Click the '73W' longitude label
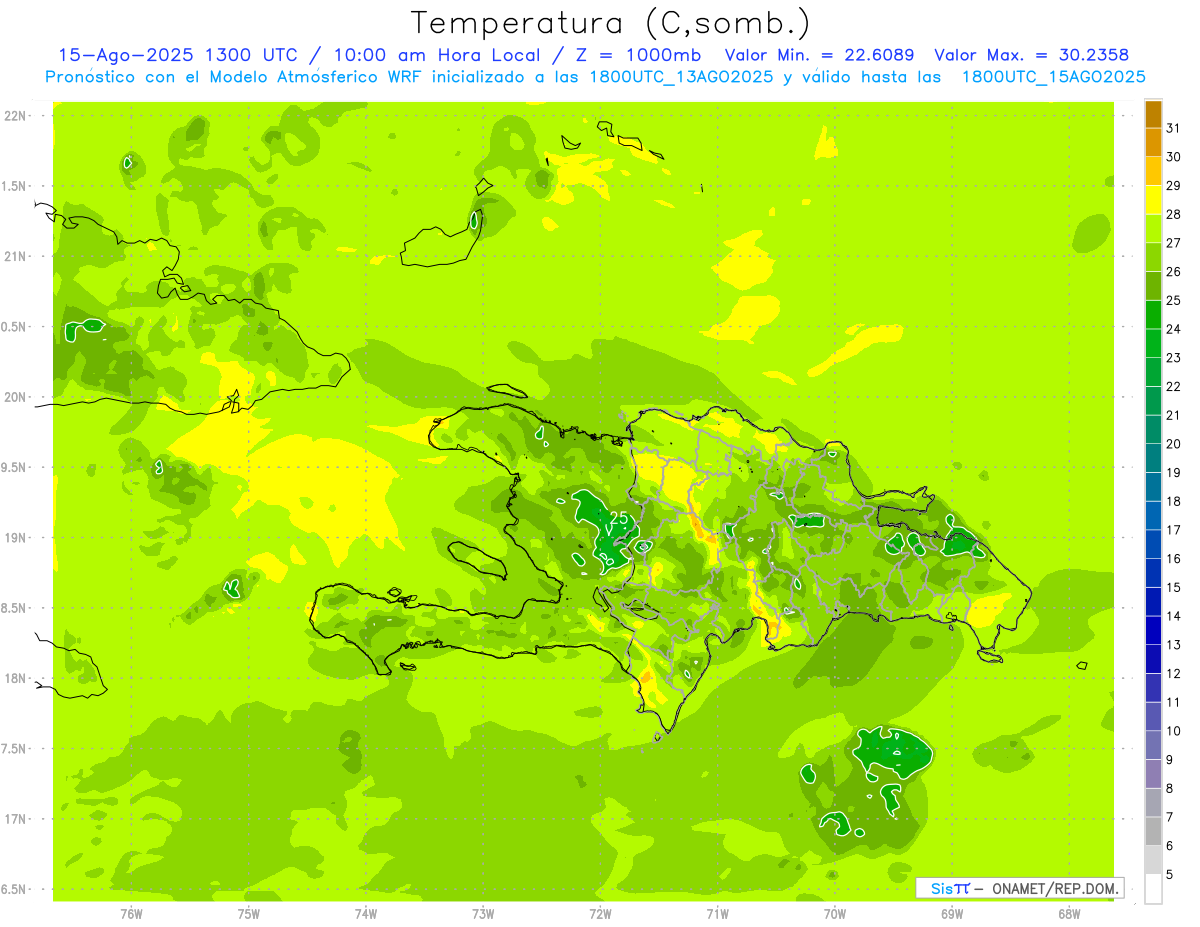 click(x=483, y=913)
